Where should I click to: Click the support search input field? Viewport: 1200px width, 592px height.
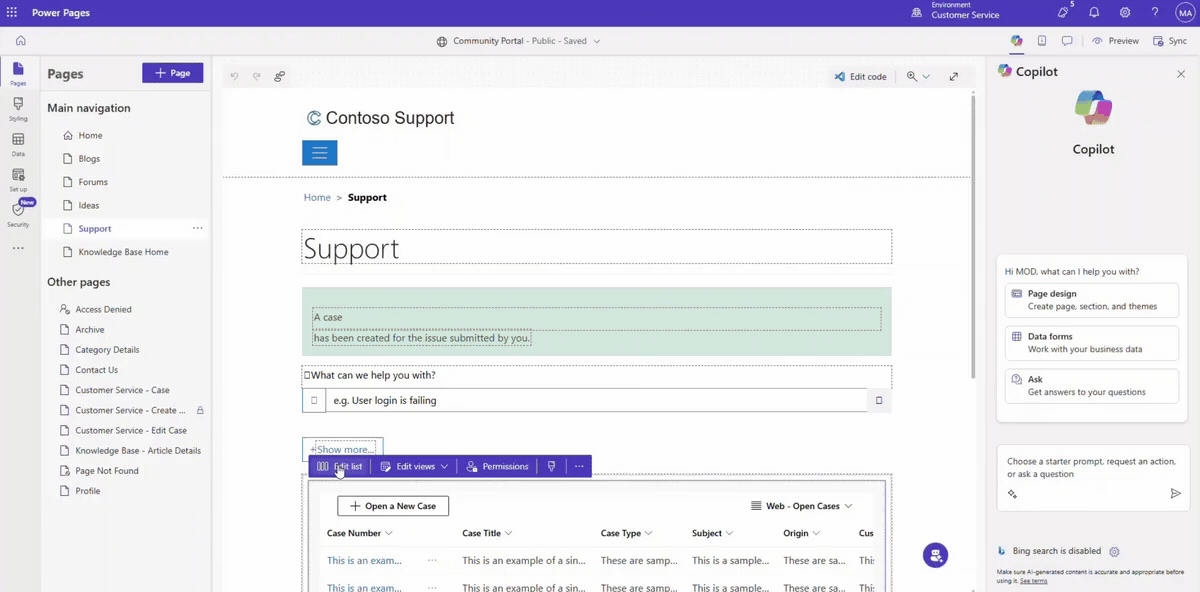point(595,400)
